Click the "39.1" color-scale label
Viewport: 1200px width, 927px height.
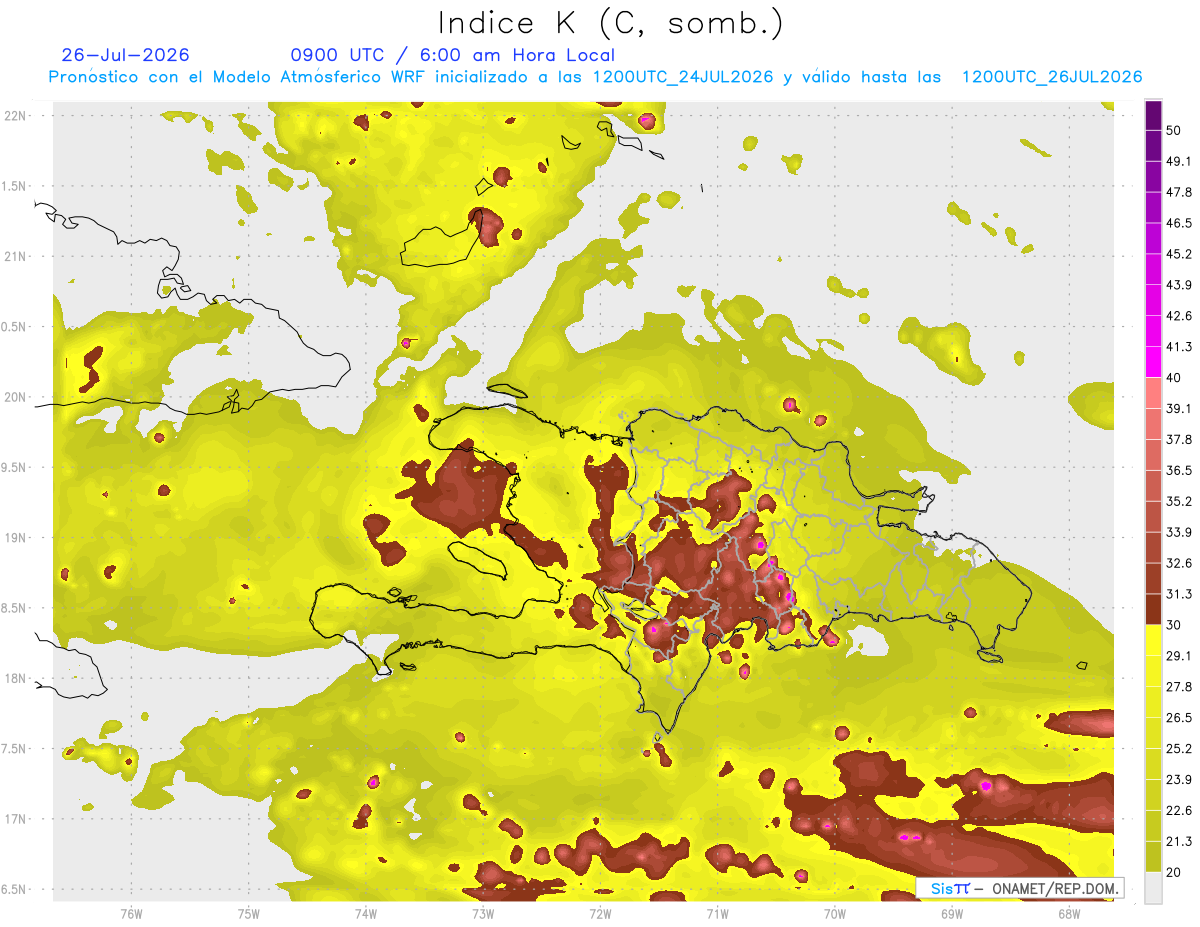pyautogui.click(x=1179, y=409)
